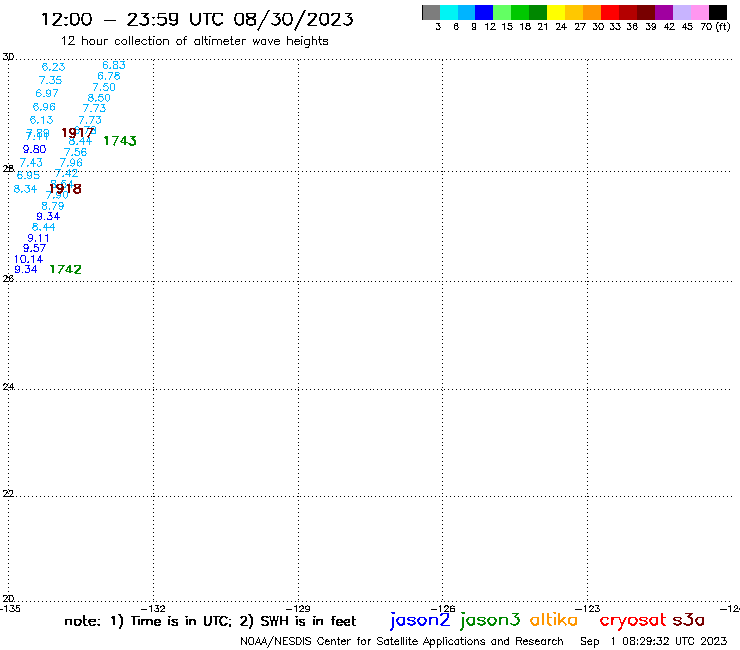Click the '12' color scale label
Viewport: 740px width, 650px height.
pos(490,27)
